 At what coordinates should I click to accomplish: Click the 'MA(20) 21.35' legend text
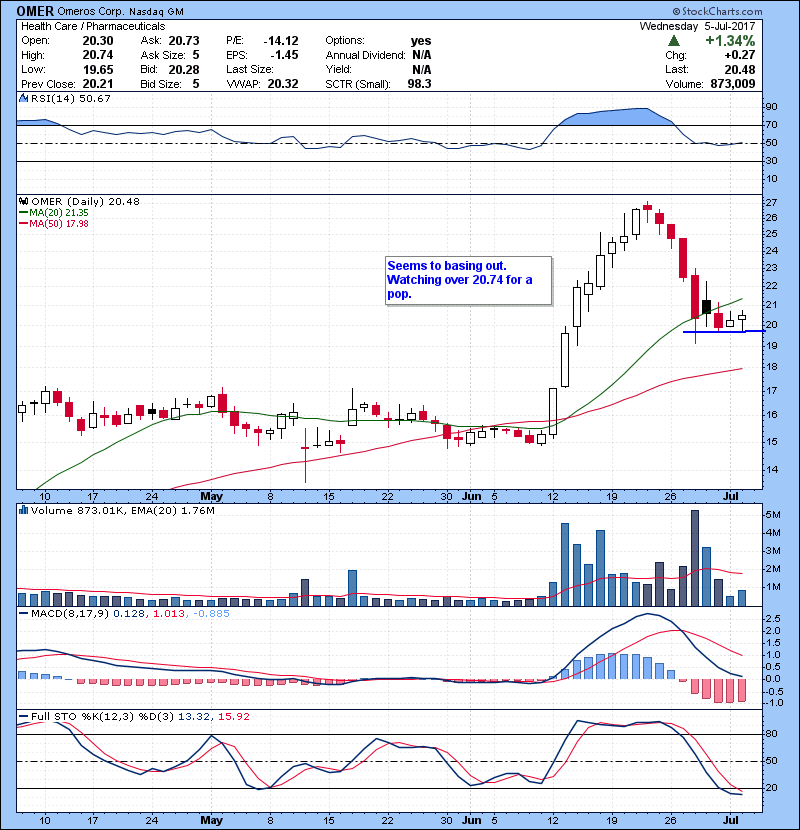coord(59,212)
